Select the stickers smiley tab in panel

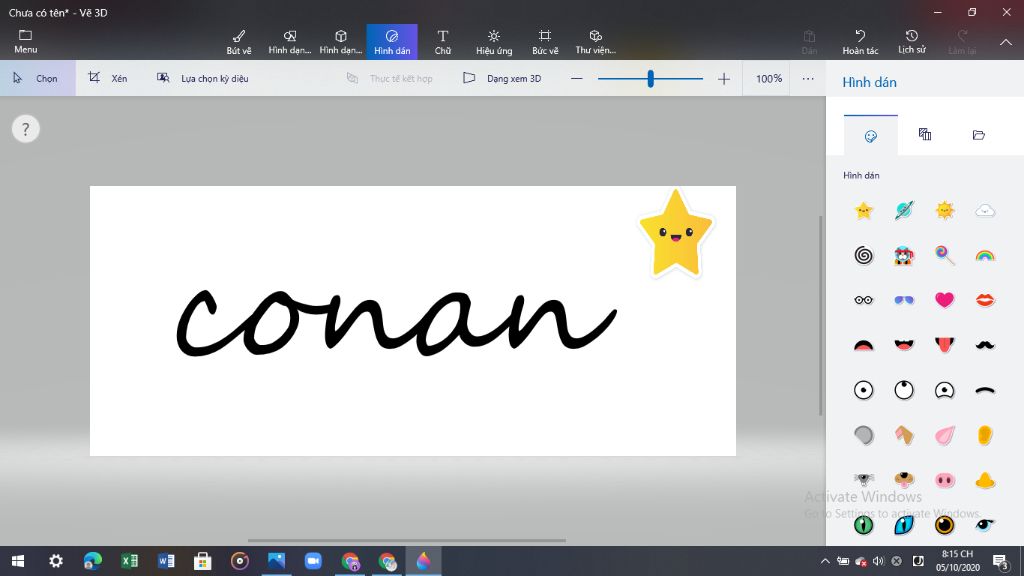pos(871,135)
